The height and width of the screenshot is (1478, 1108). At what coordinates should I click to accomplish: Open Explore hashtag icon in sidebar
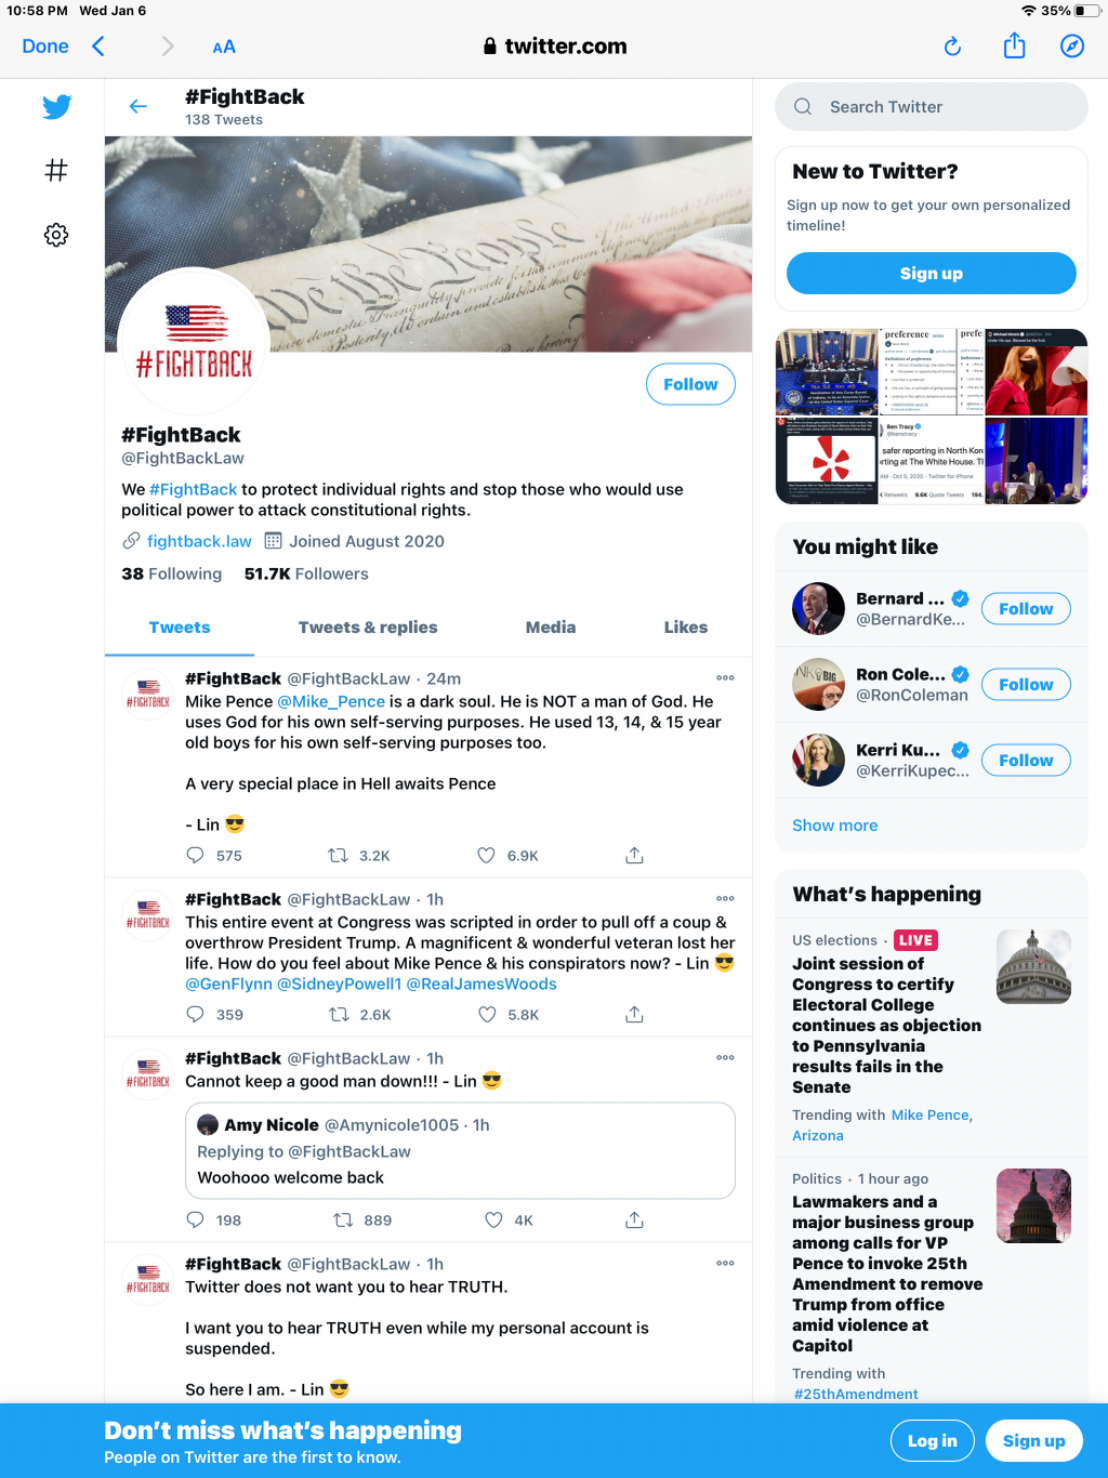pos(56,170)
